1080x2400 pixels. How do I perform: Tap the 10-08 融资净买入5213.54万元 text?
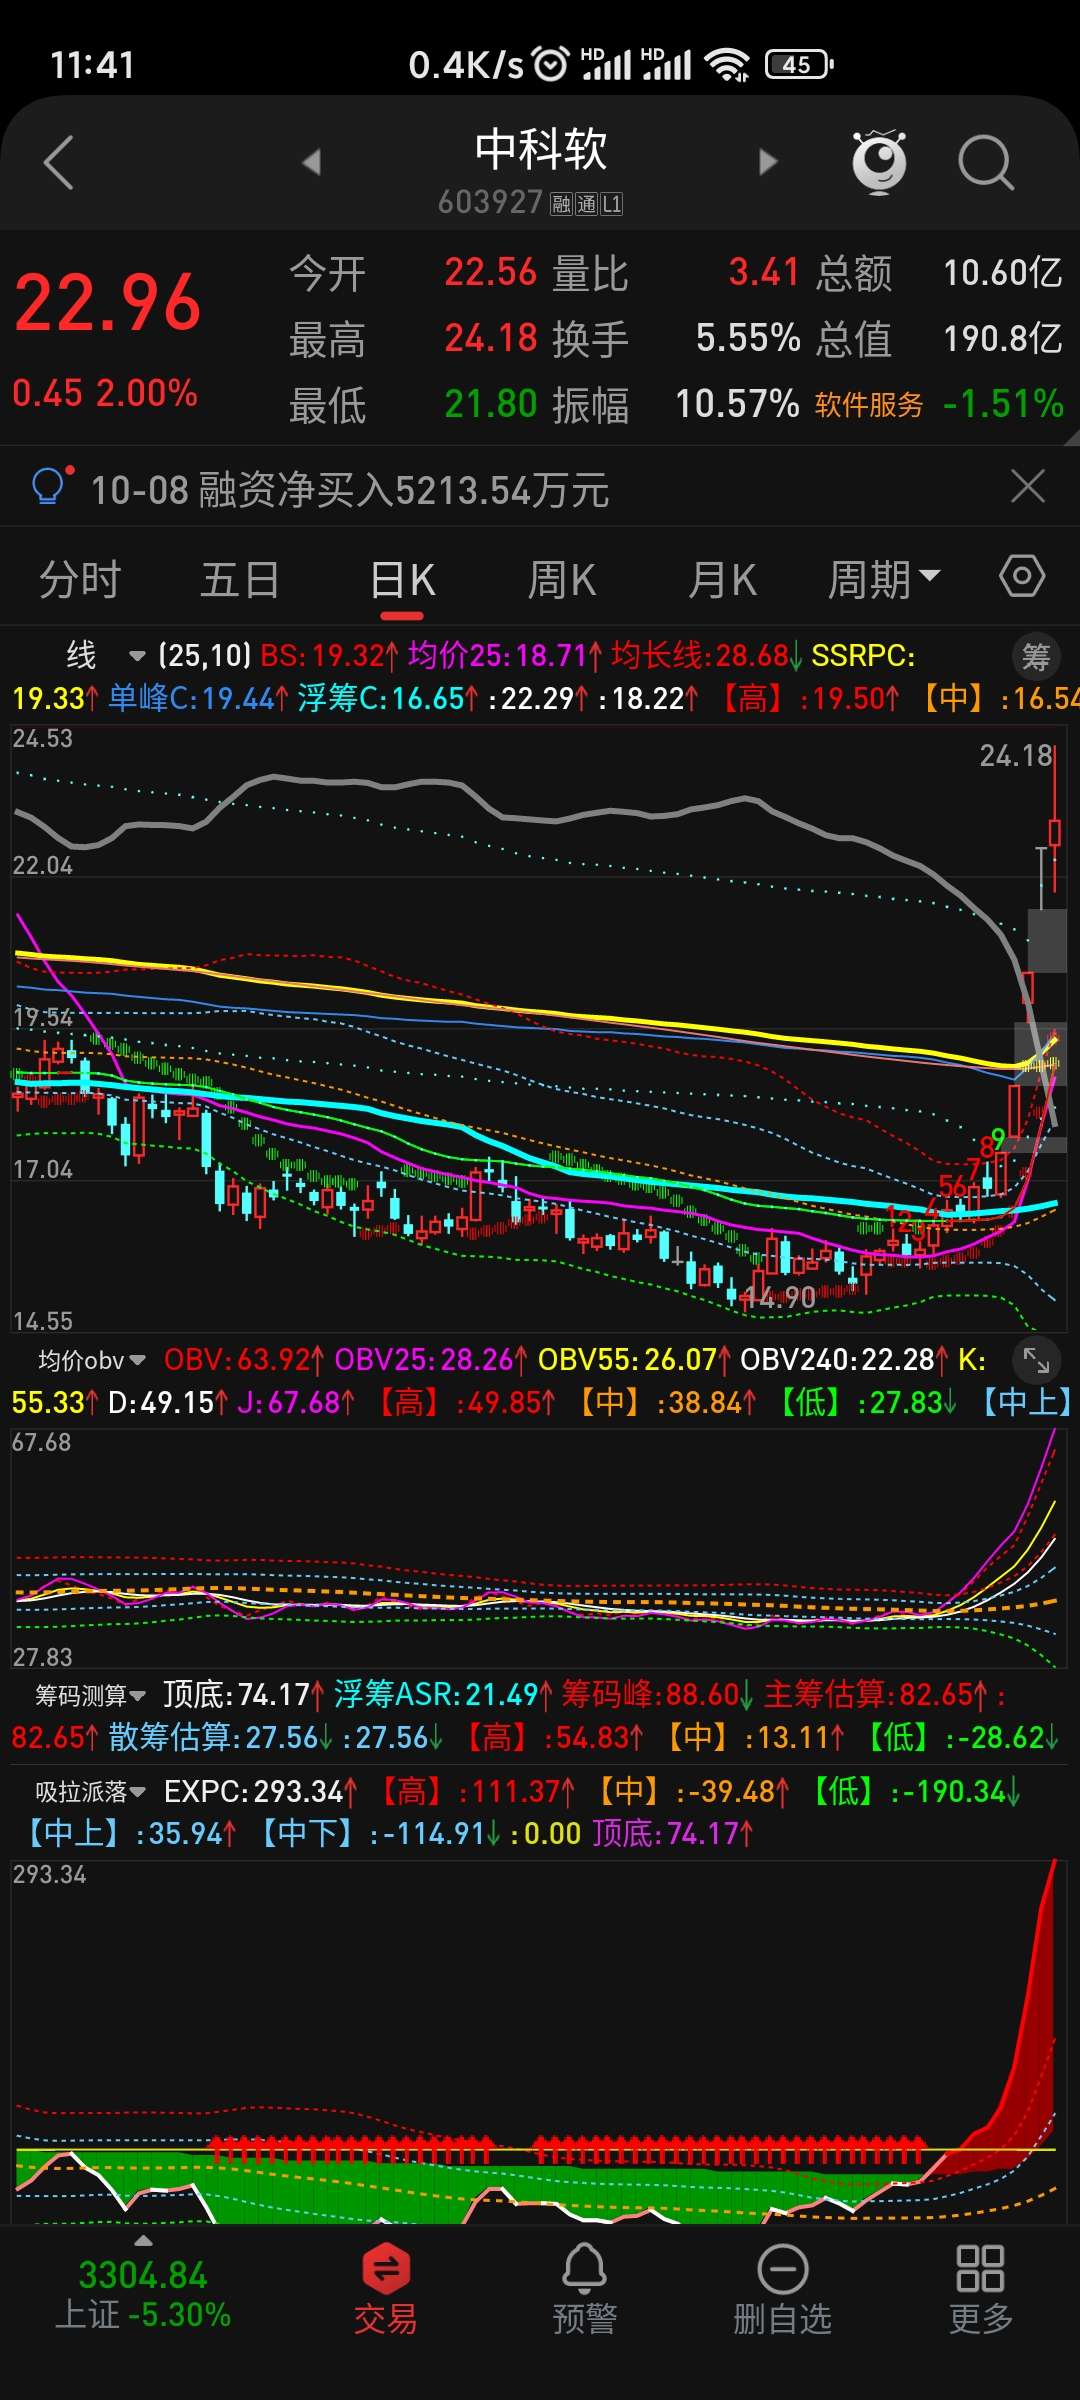click(350, 490)
